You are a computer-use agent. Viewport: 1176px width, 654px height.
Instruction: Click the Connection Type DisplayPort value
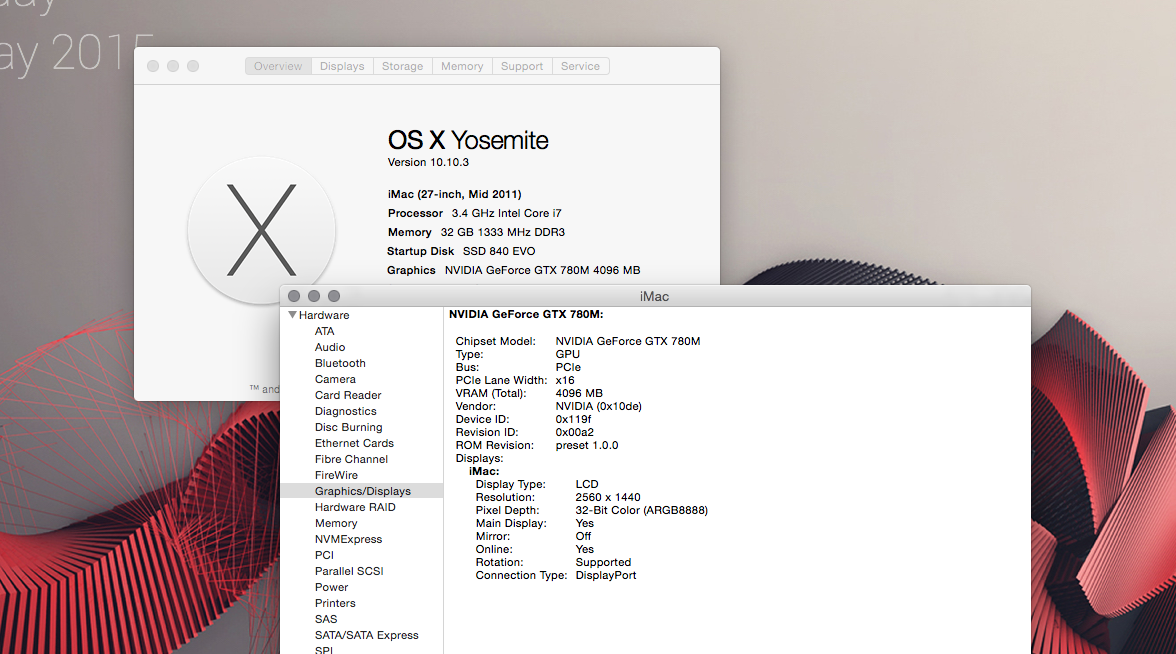pyautogui.click(x=606, y=575)
